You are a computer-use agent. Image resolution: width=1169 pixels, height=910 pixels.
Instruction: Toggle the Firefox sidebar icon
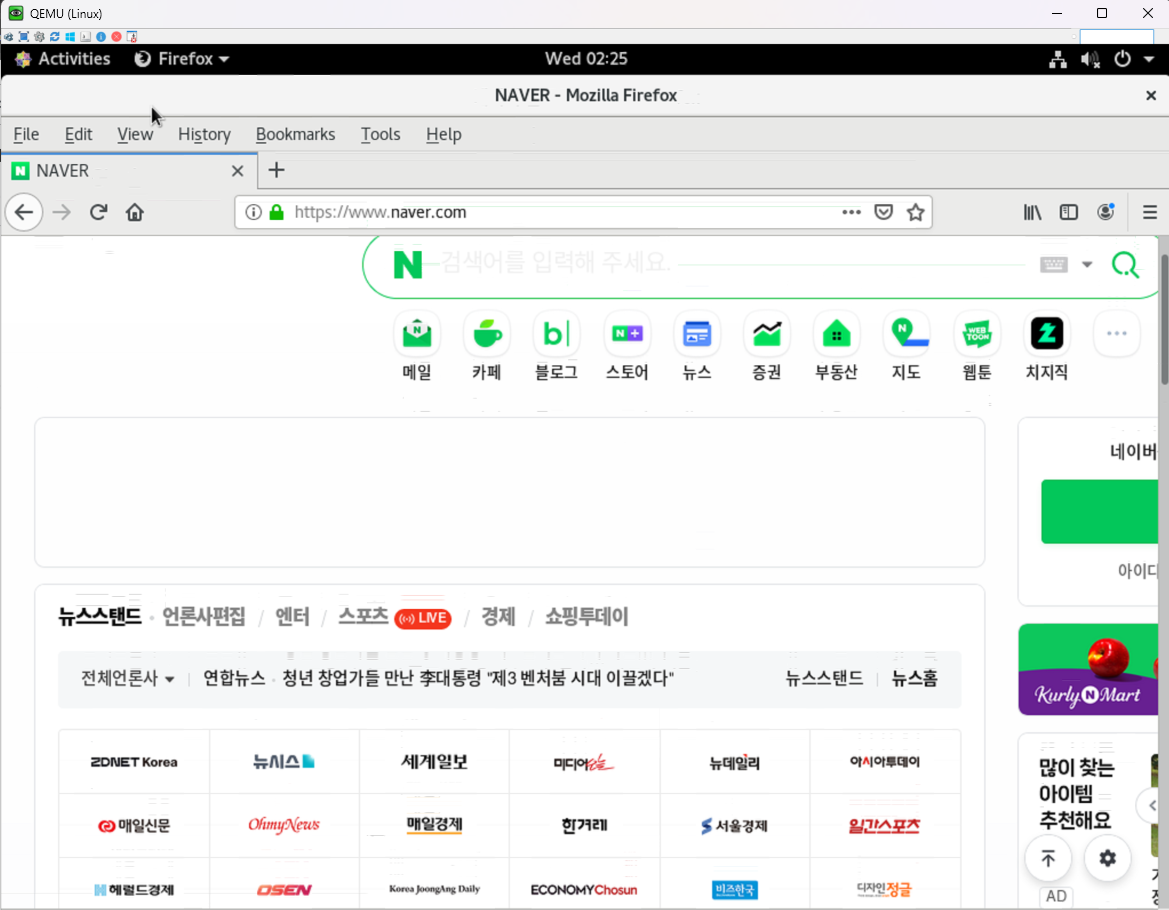click(x=1069, y=212)
